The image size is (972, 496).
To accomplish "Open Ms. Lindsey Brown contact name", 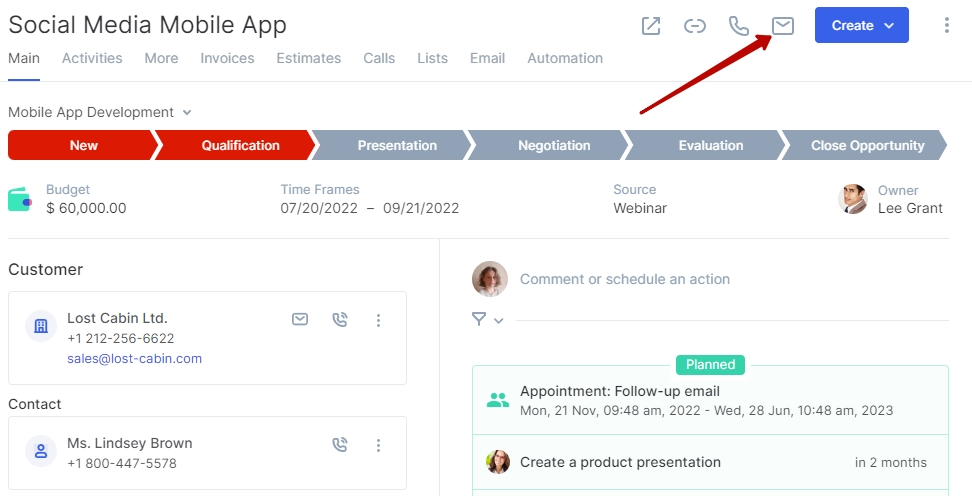I will point(130,443).
